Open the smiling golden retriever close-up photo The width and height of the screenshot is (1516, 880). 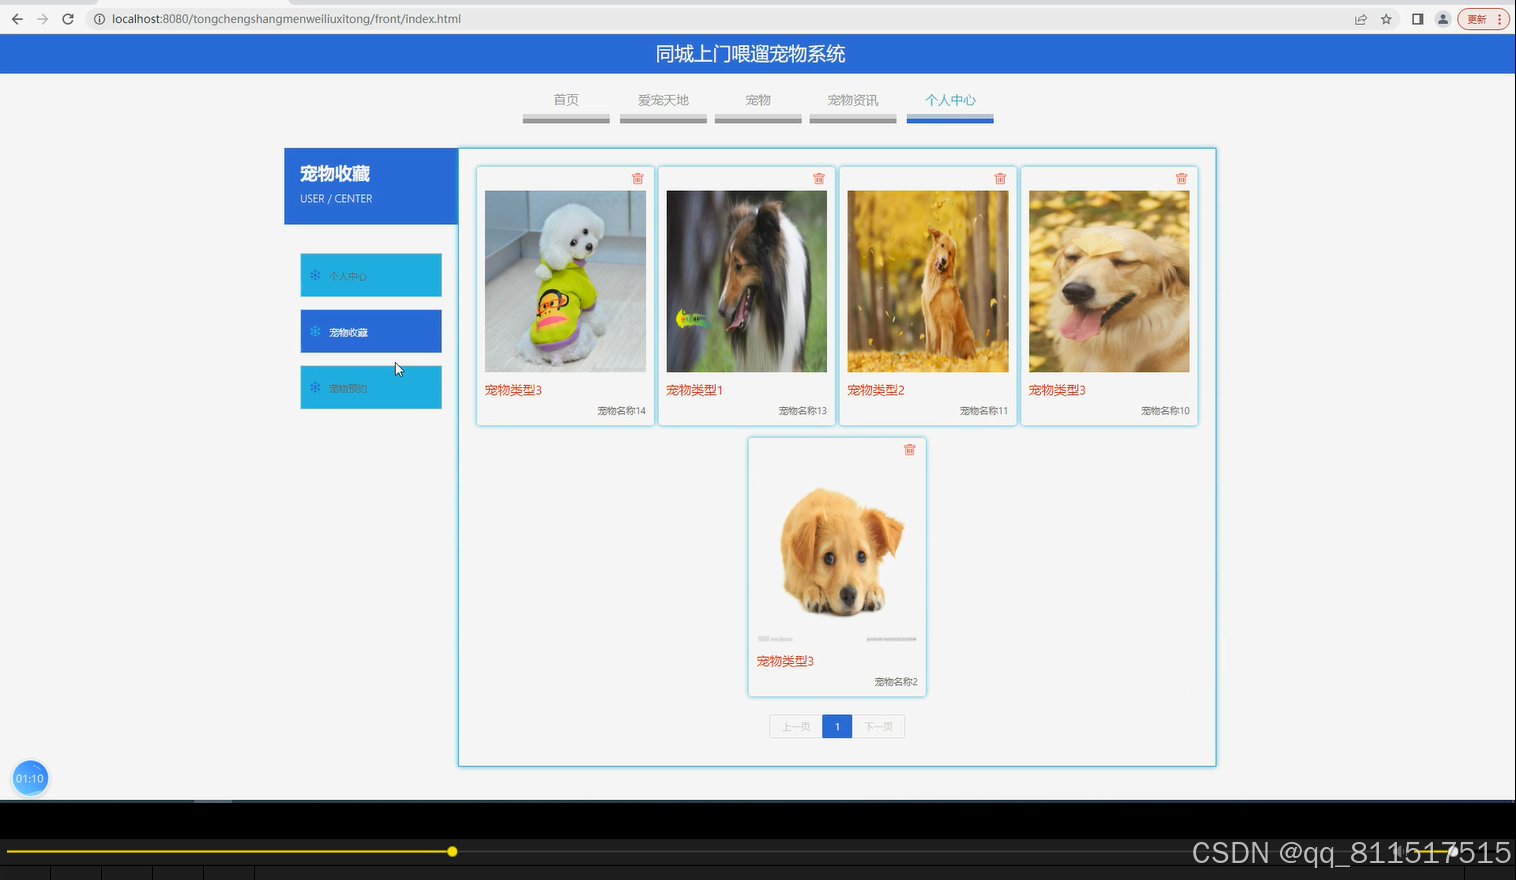[x=1109, y=281]
